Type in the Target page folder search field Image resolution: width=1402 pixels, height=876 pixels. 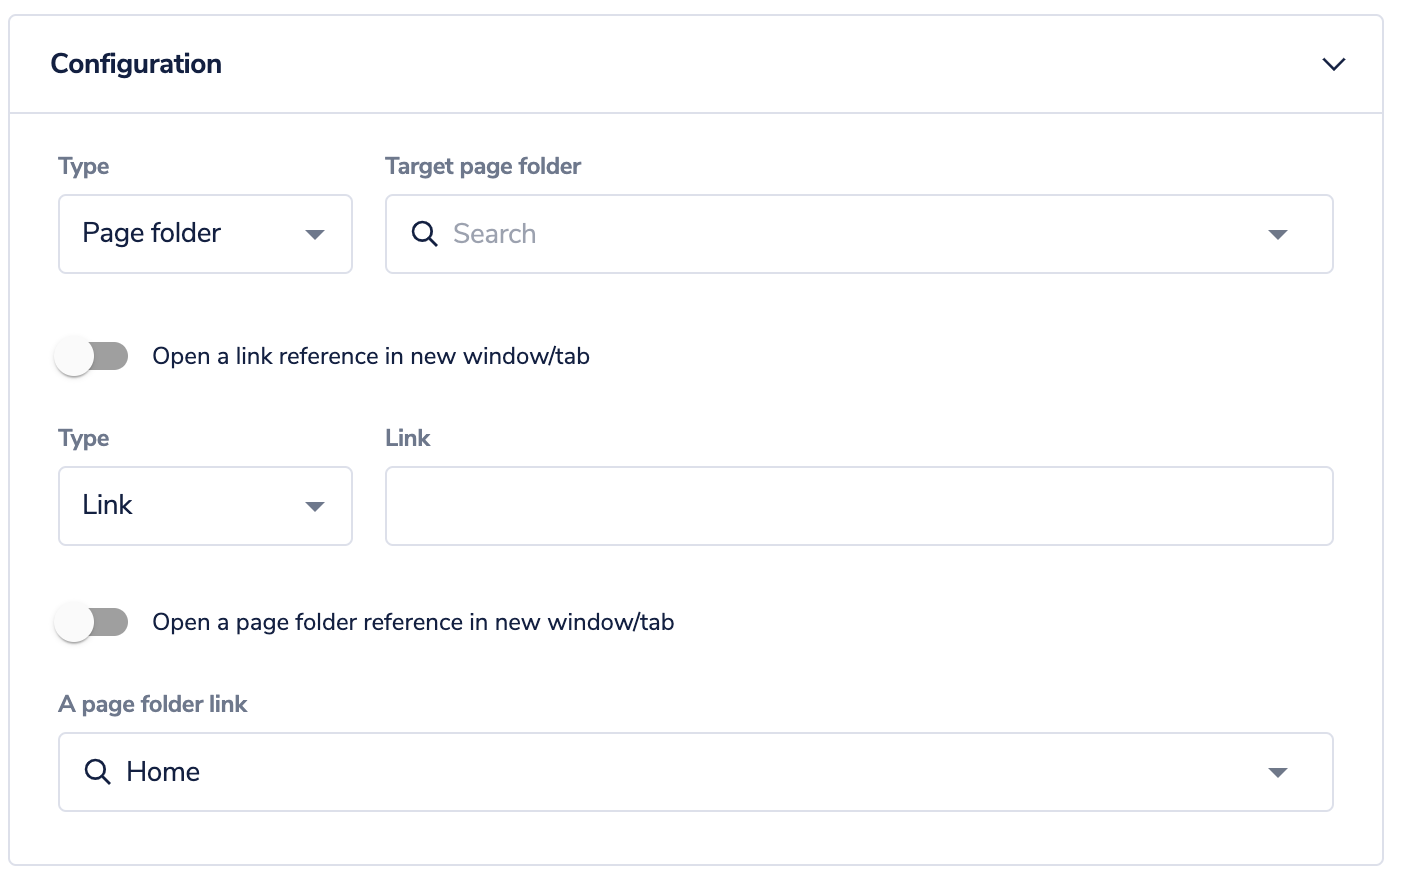click(x=840, y=234)
